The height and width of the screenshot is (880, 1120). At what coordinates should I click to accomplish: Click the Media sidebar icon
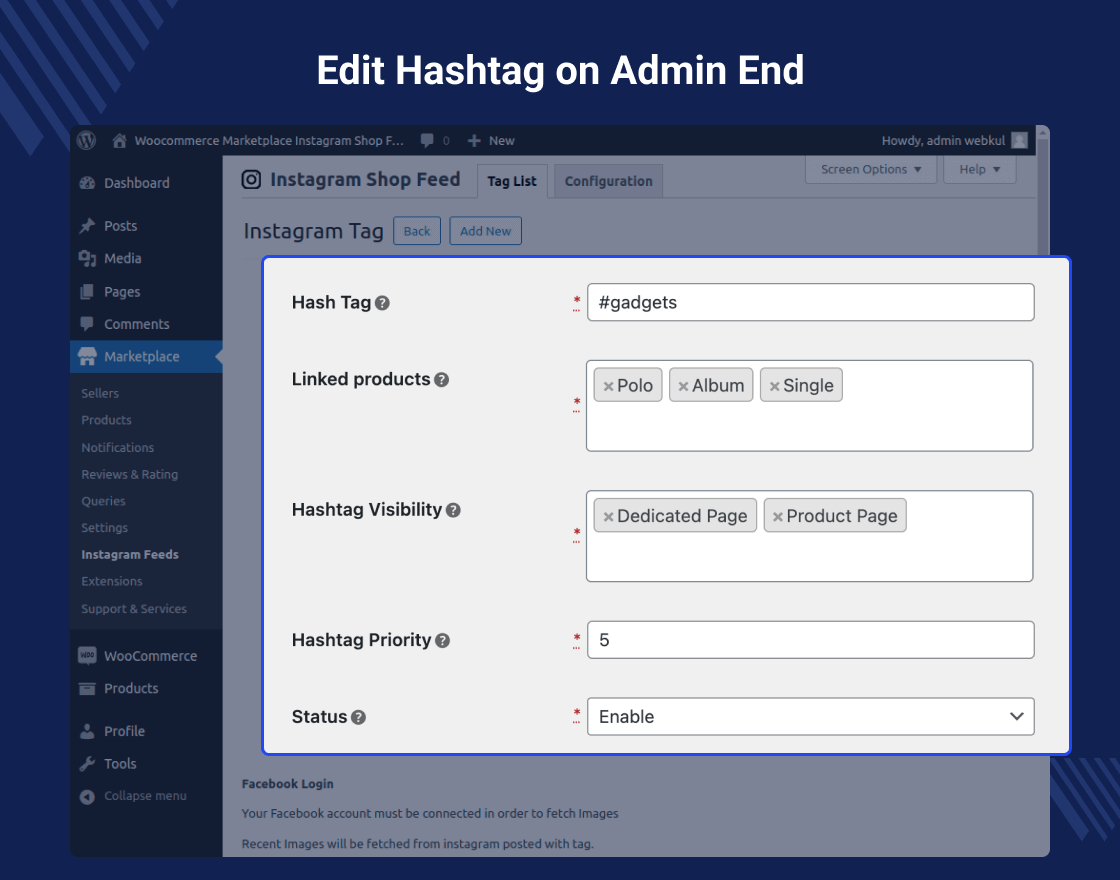pos(87,259)
